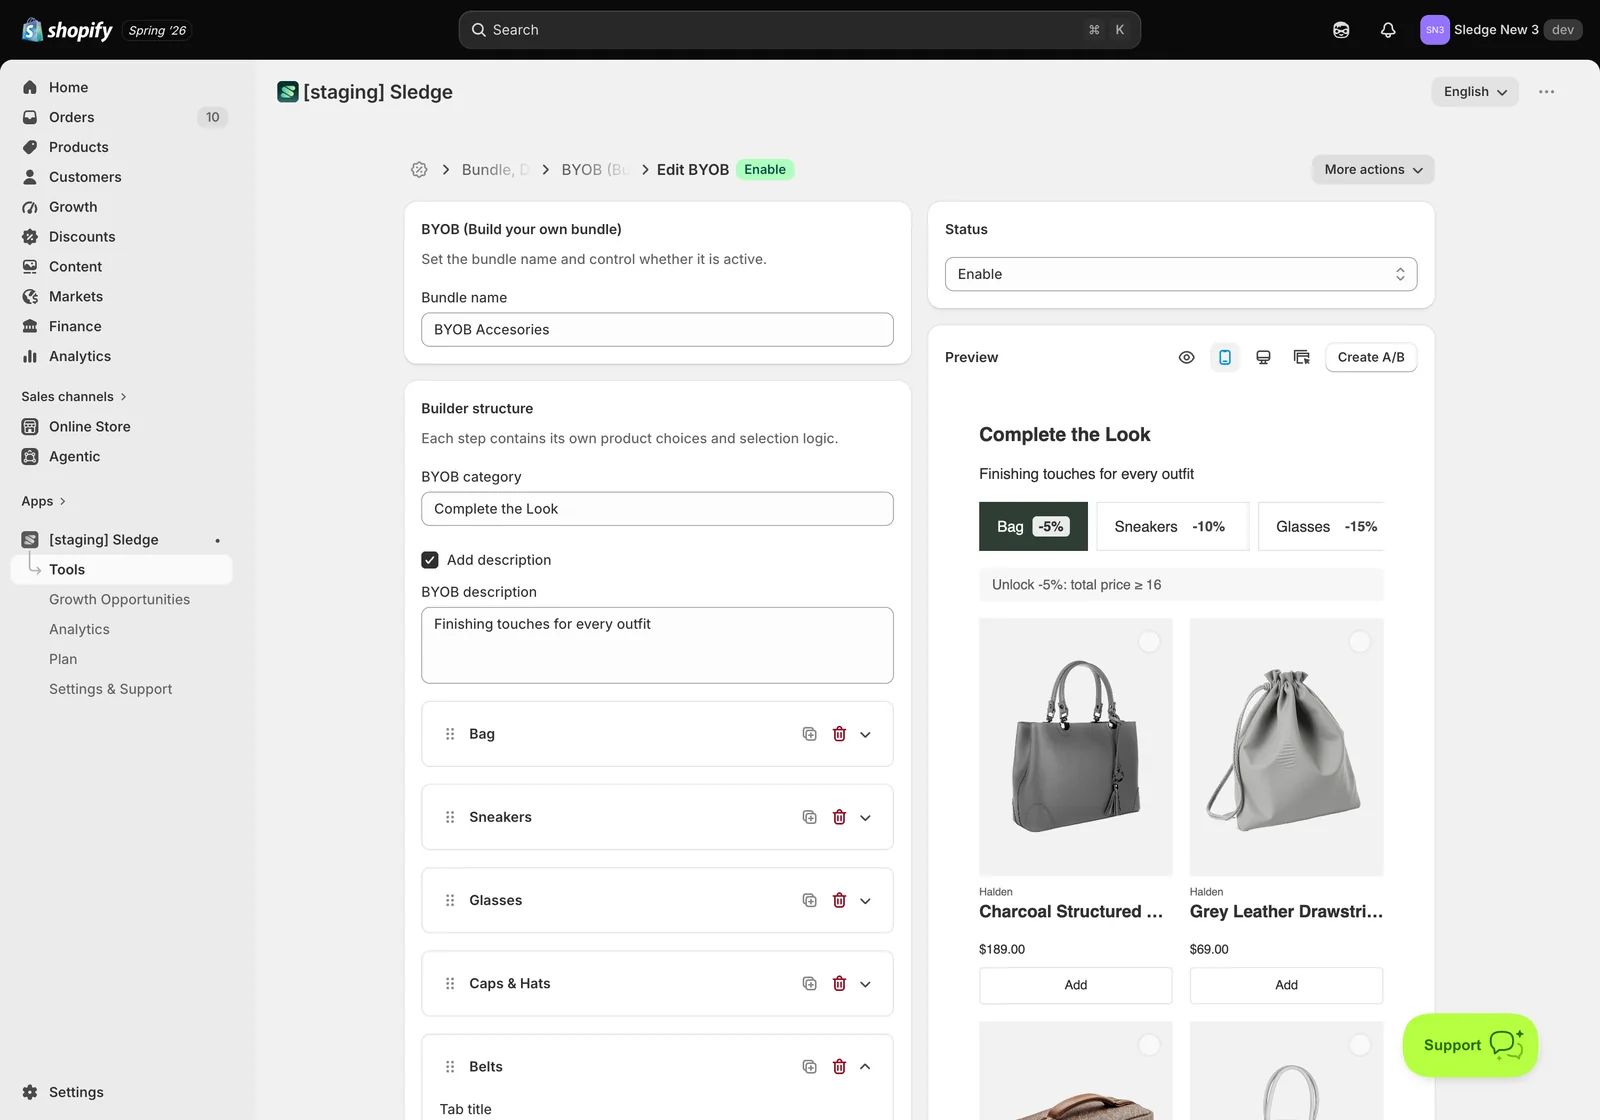Click the Charcoal Structured bag product image
Screen dimensions: 1600x1120
pyautogui.click(x=1076, y=747)
